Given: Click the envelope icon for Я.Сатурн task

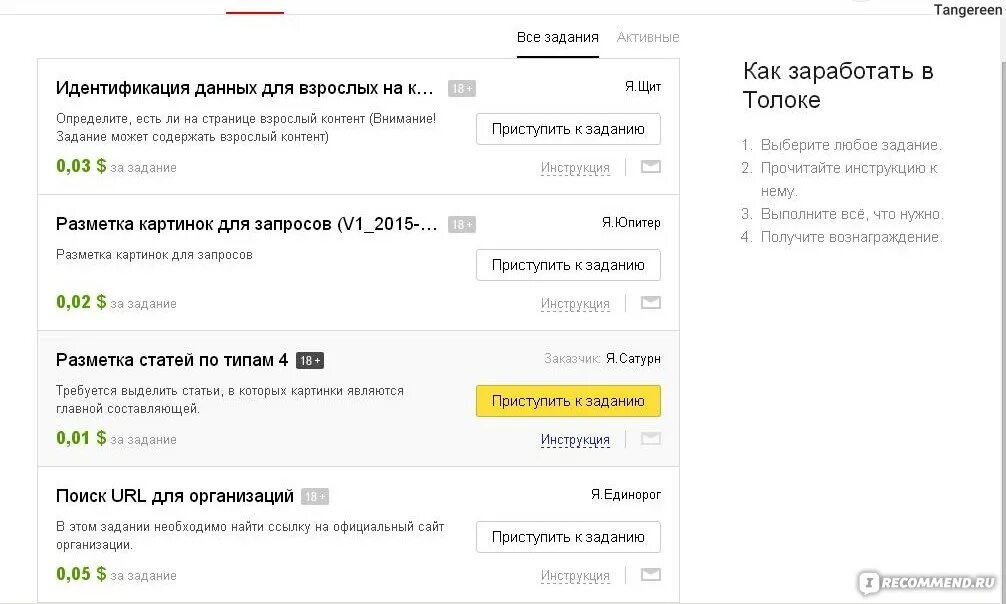Looking at the screenshot, I should [651, 439].
